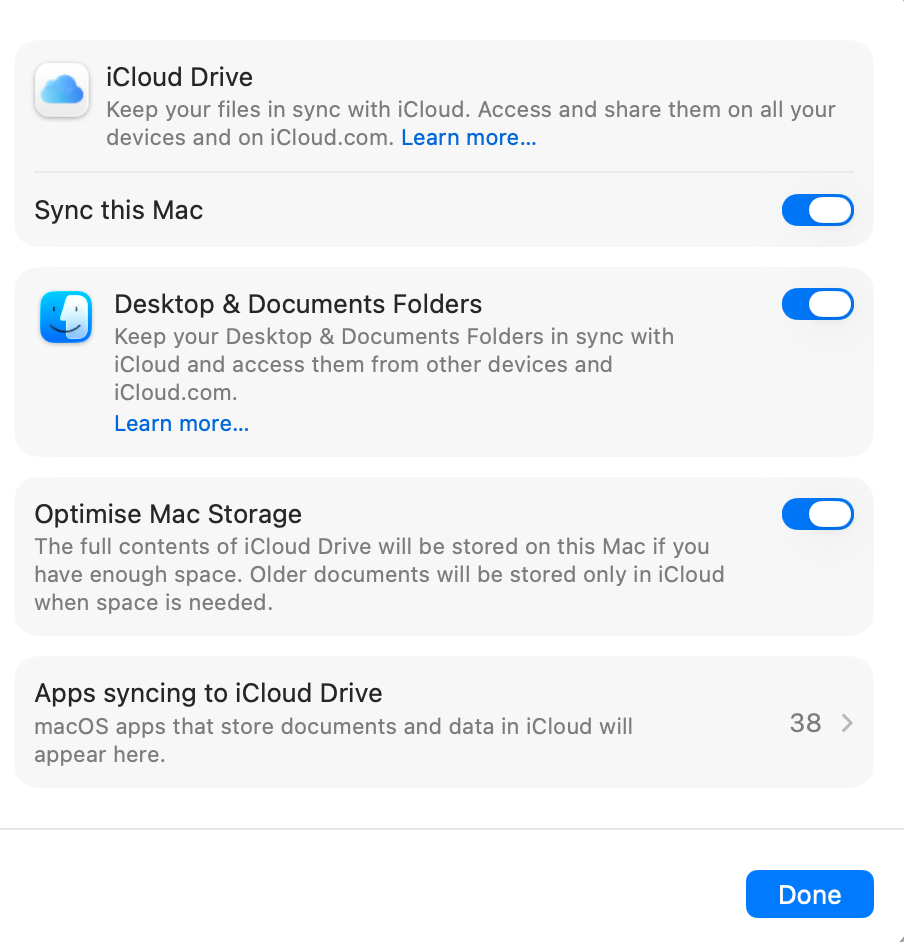Click the macOS apps description text
Screen dimensions: 904x942
pyautogui.click(x=333, y=740)
